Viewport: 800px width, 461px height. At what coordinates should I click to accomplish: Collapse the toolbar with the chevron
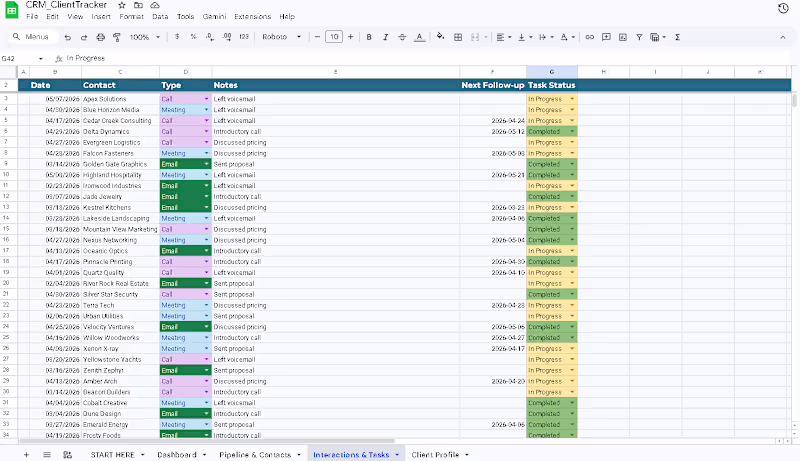click(x=783, y=37)
